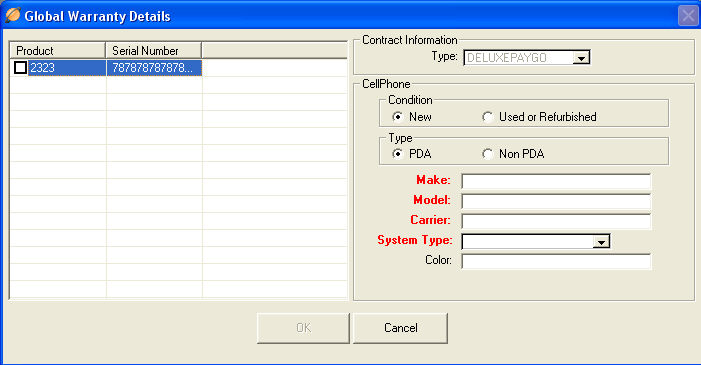Click the Global Warranty app icon in title bar
701x365 pixels.
(13, 15)
